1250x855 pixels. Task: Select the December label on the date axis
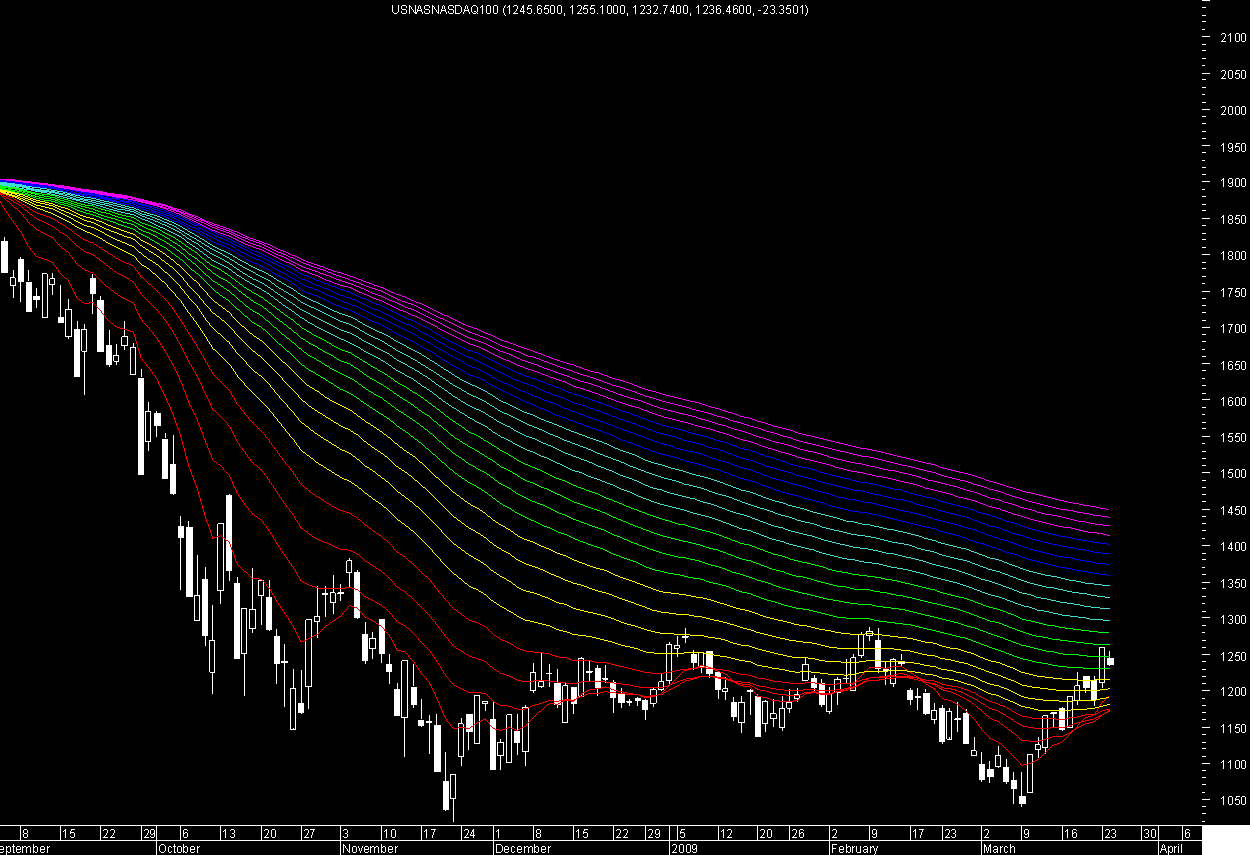pos(521,848)
